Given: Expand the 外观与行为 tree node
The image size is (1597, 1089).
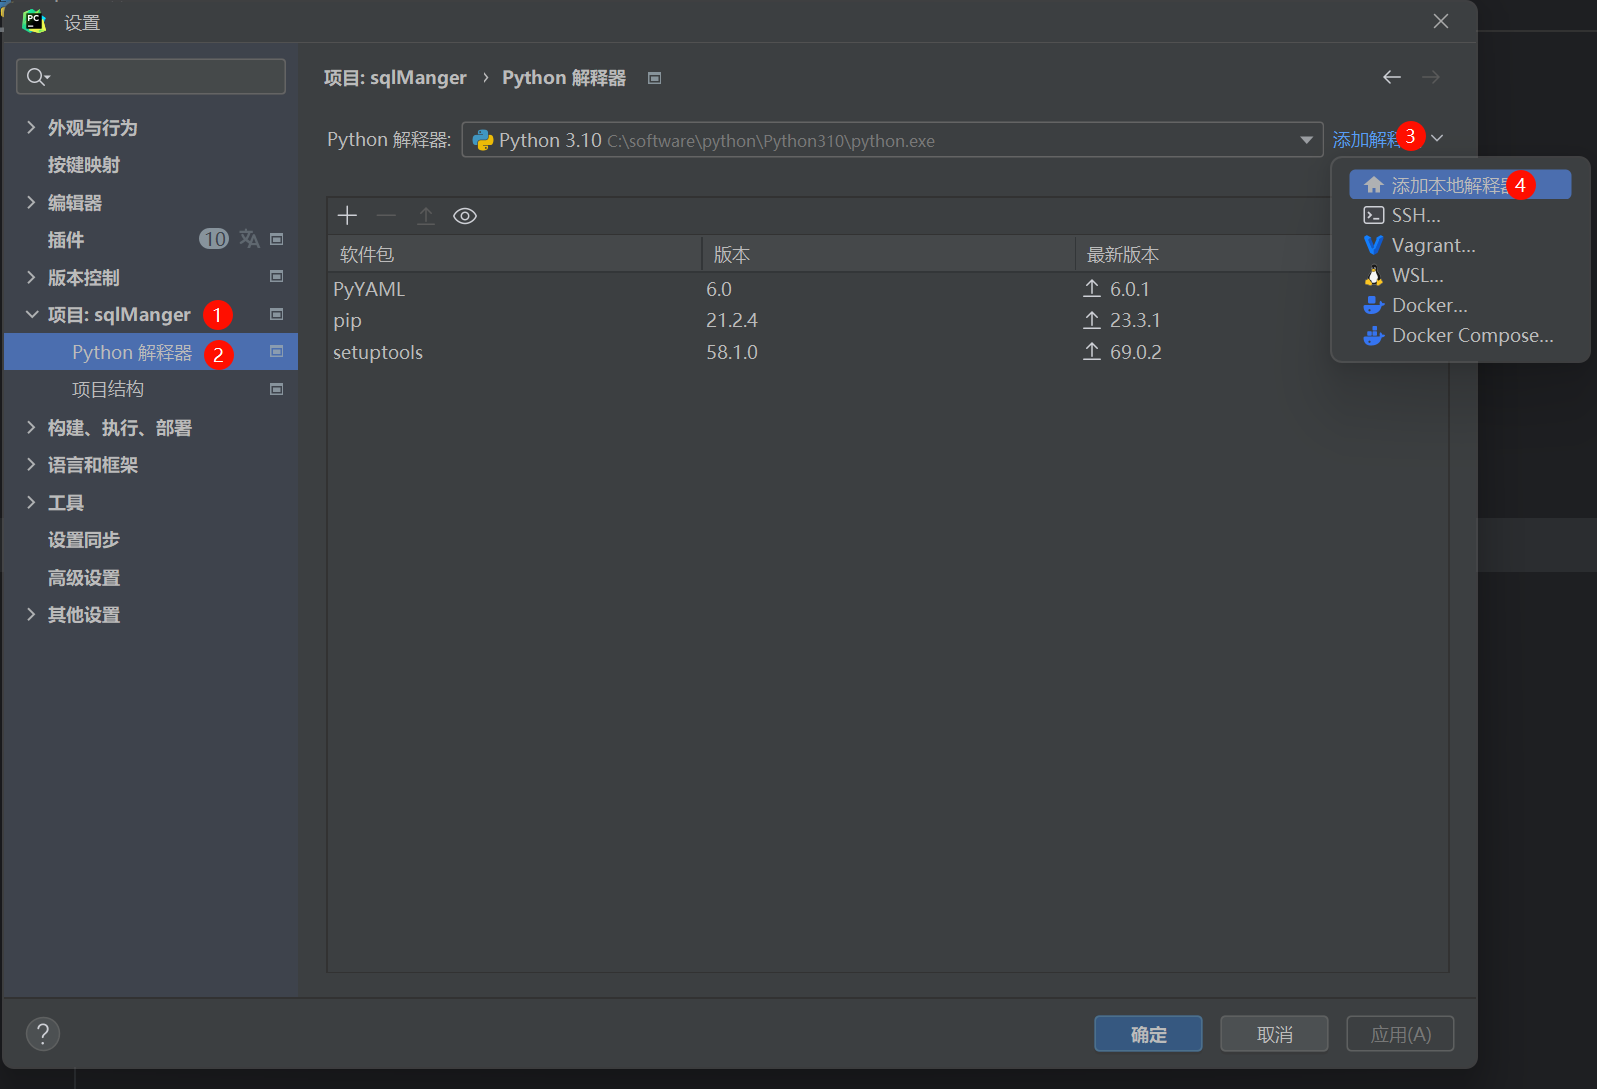Looking at the screenshot, I should pos(31,127).
